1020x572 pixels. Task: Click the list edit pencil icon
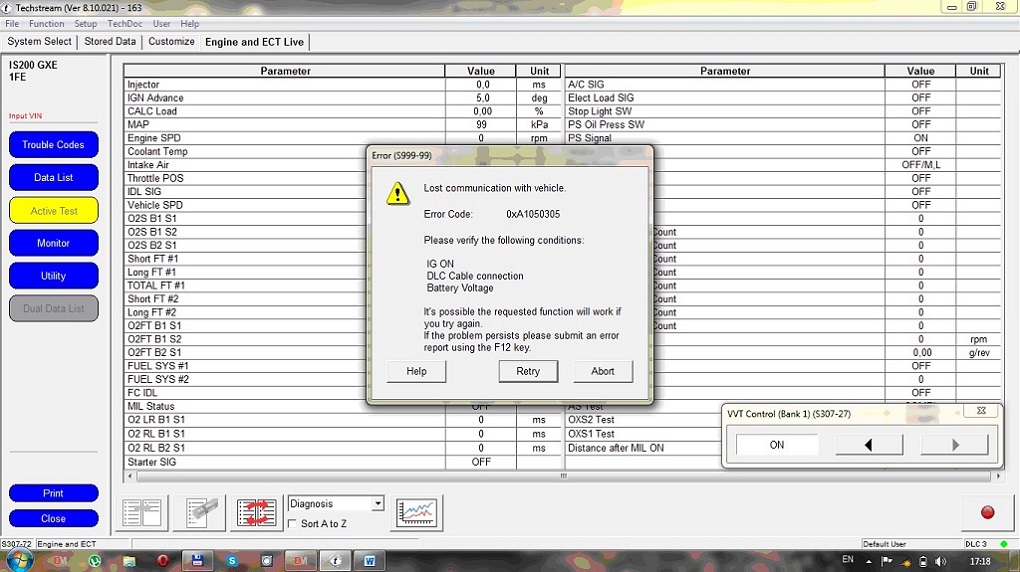click(199, 512)
